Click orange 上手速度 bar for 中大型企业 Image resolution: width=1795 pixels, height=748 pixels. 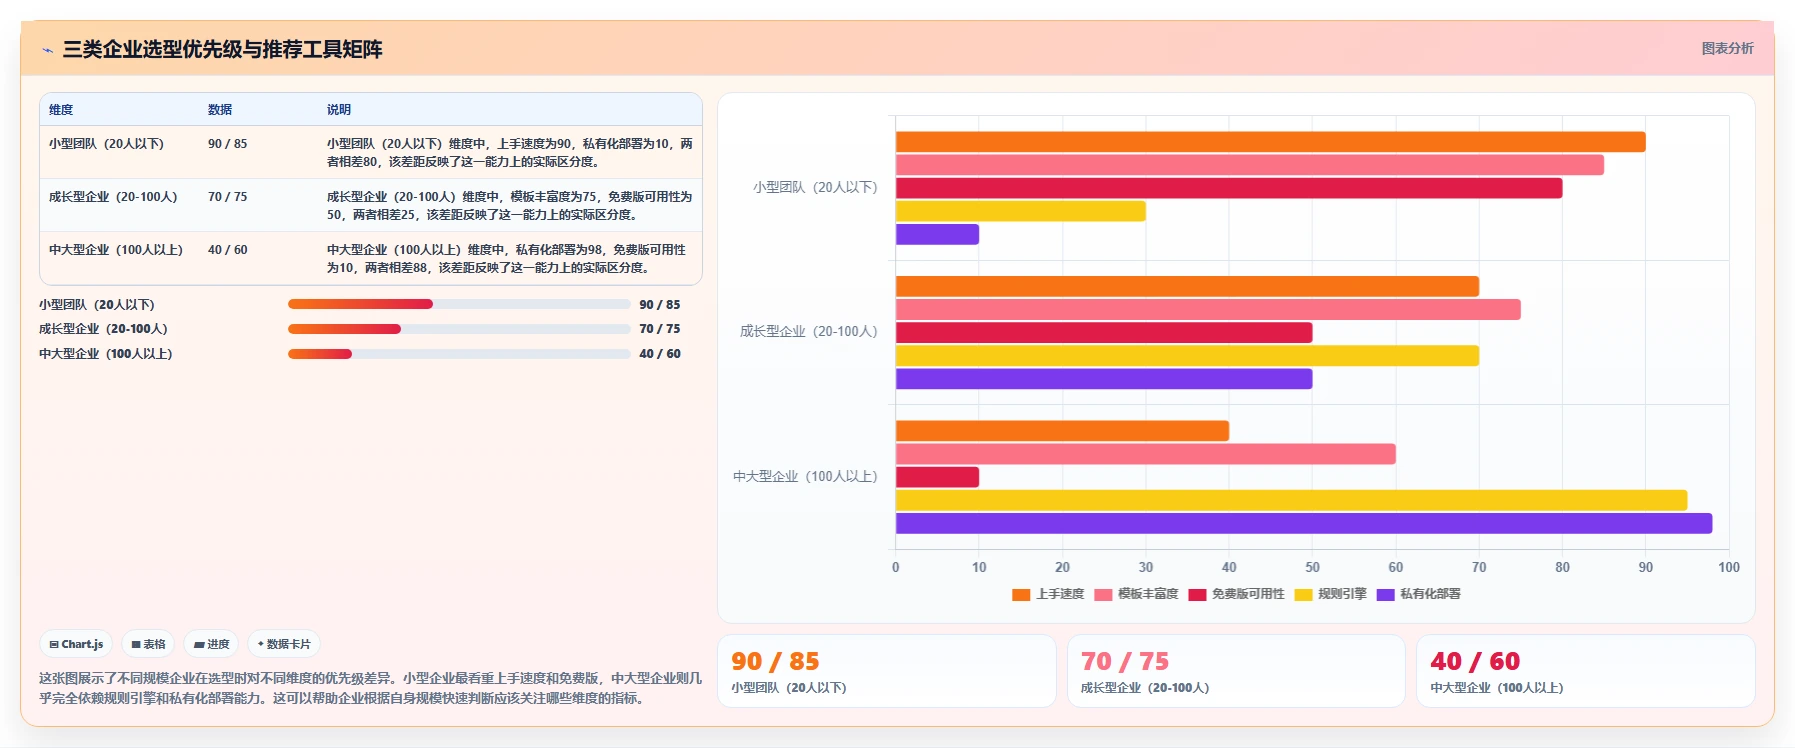[x=1062, y=431]
